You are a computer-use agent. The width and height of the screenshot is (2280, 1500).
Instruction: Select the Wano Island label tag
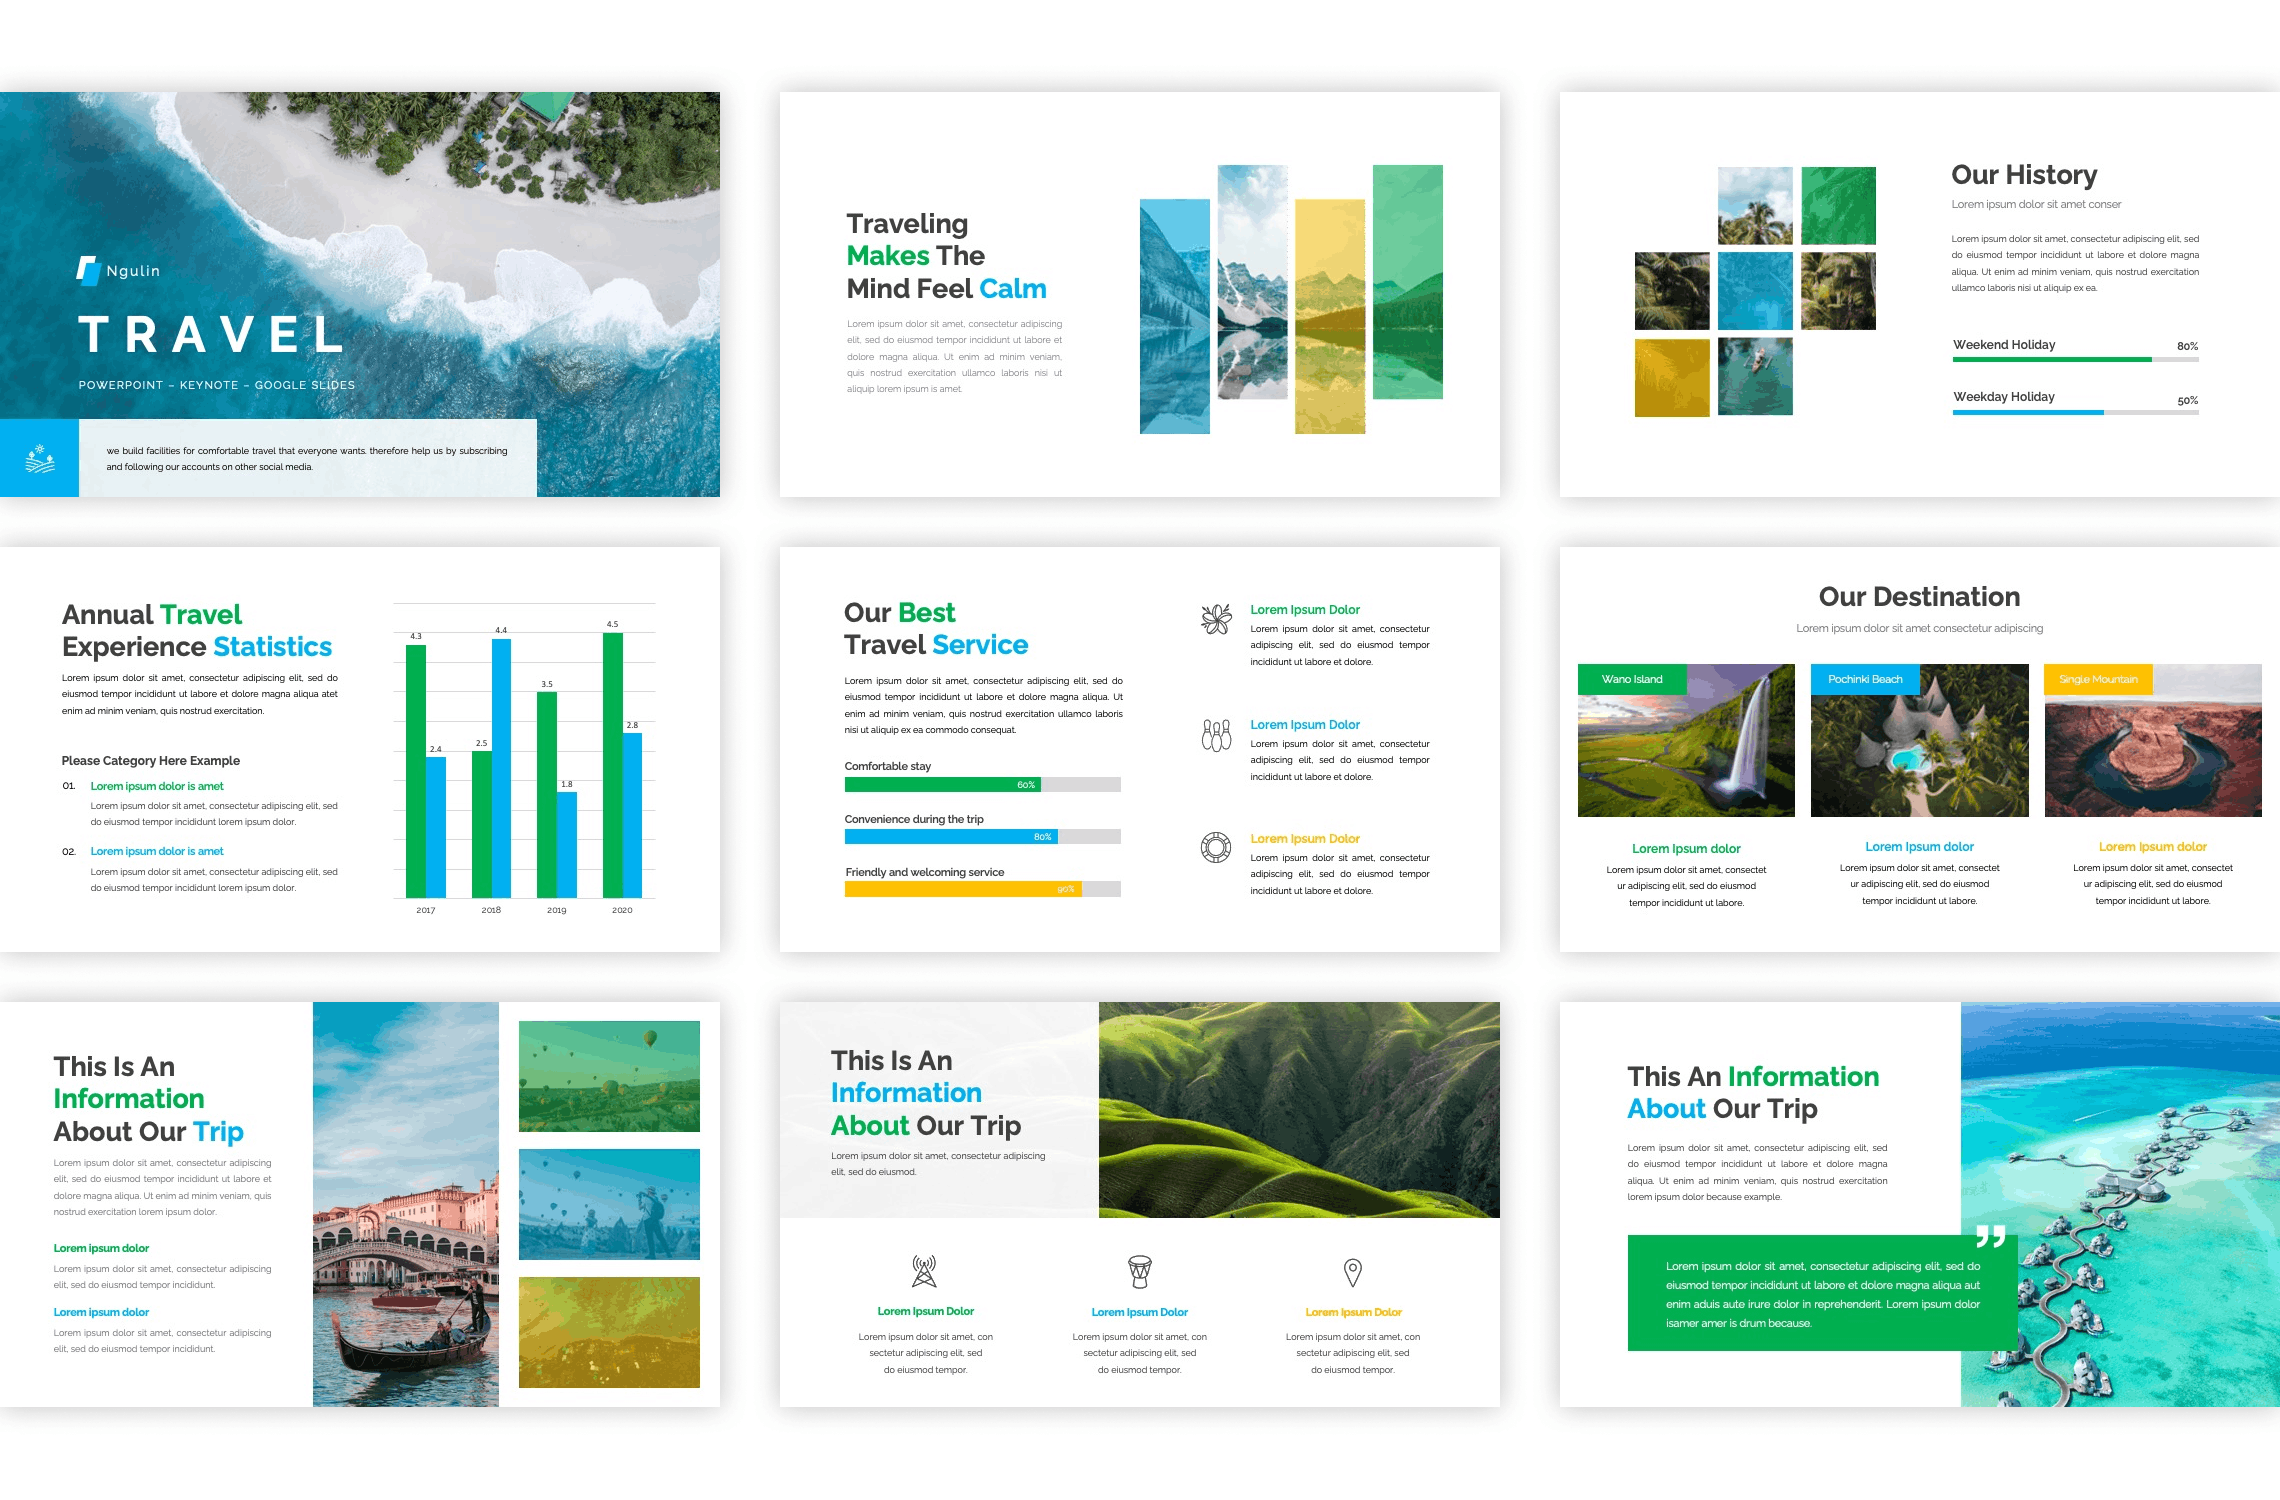[x=1632, y=679]
